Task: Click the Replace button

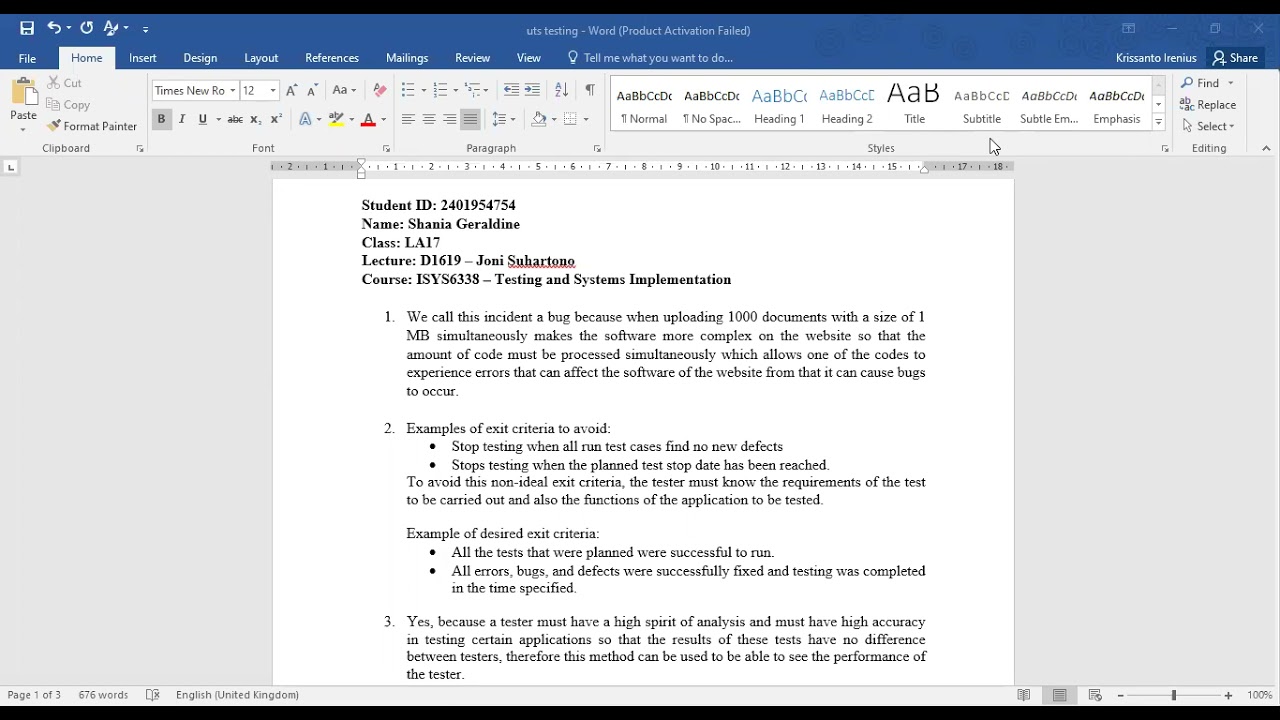Action: pyautogui.click(x=1208, y=105)
